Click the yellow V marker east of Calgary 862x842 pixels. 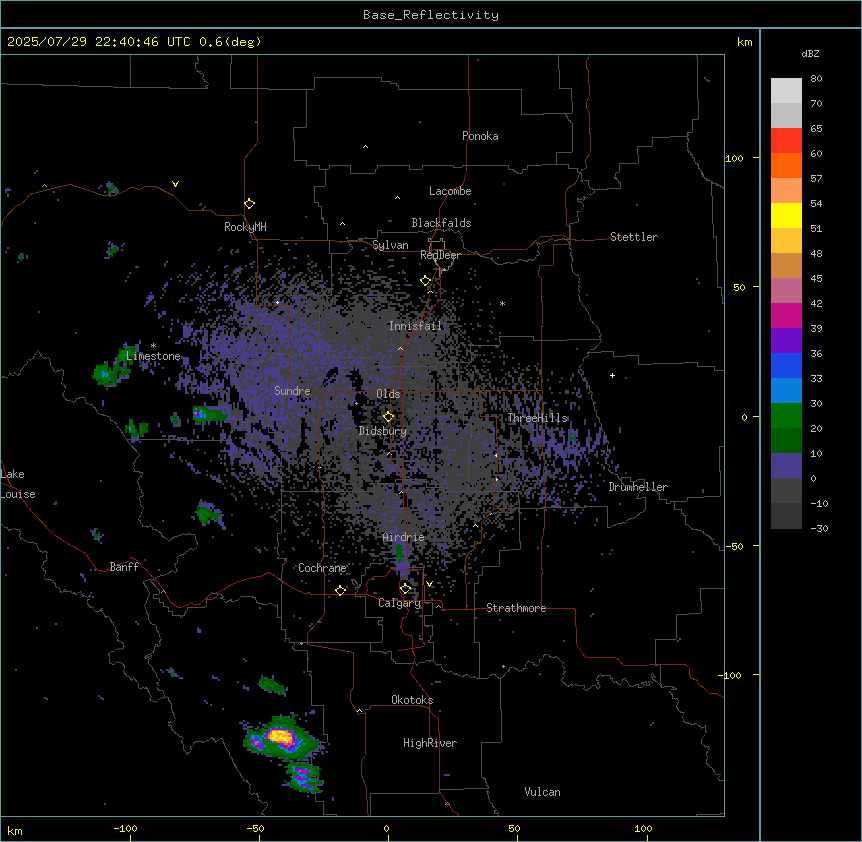tap(429, 584)
